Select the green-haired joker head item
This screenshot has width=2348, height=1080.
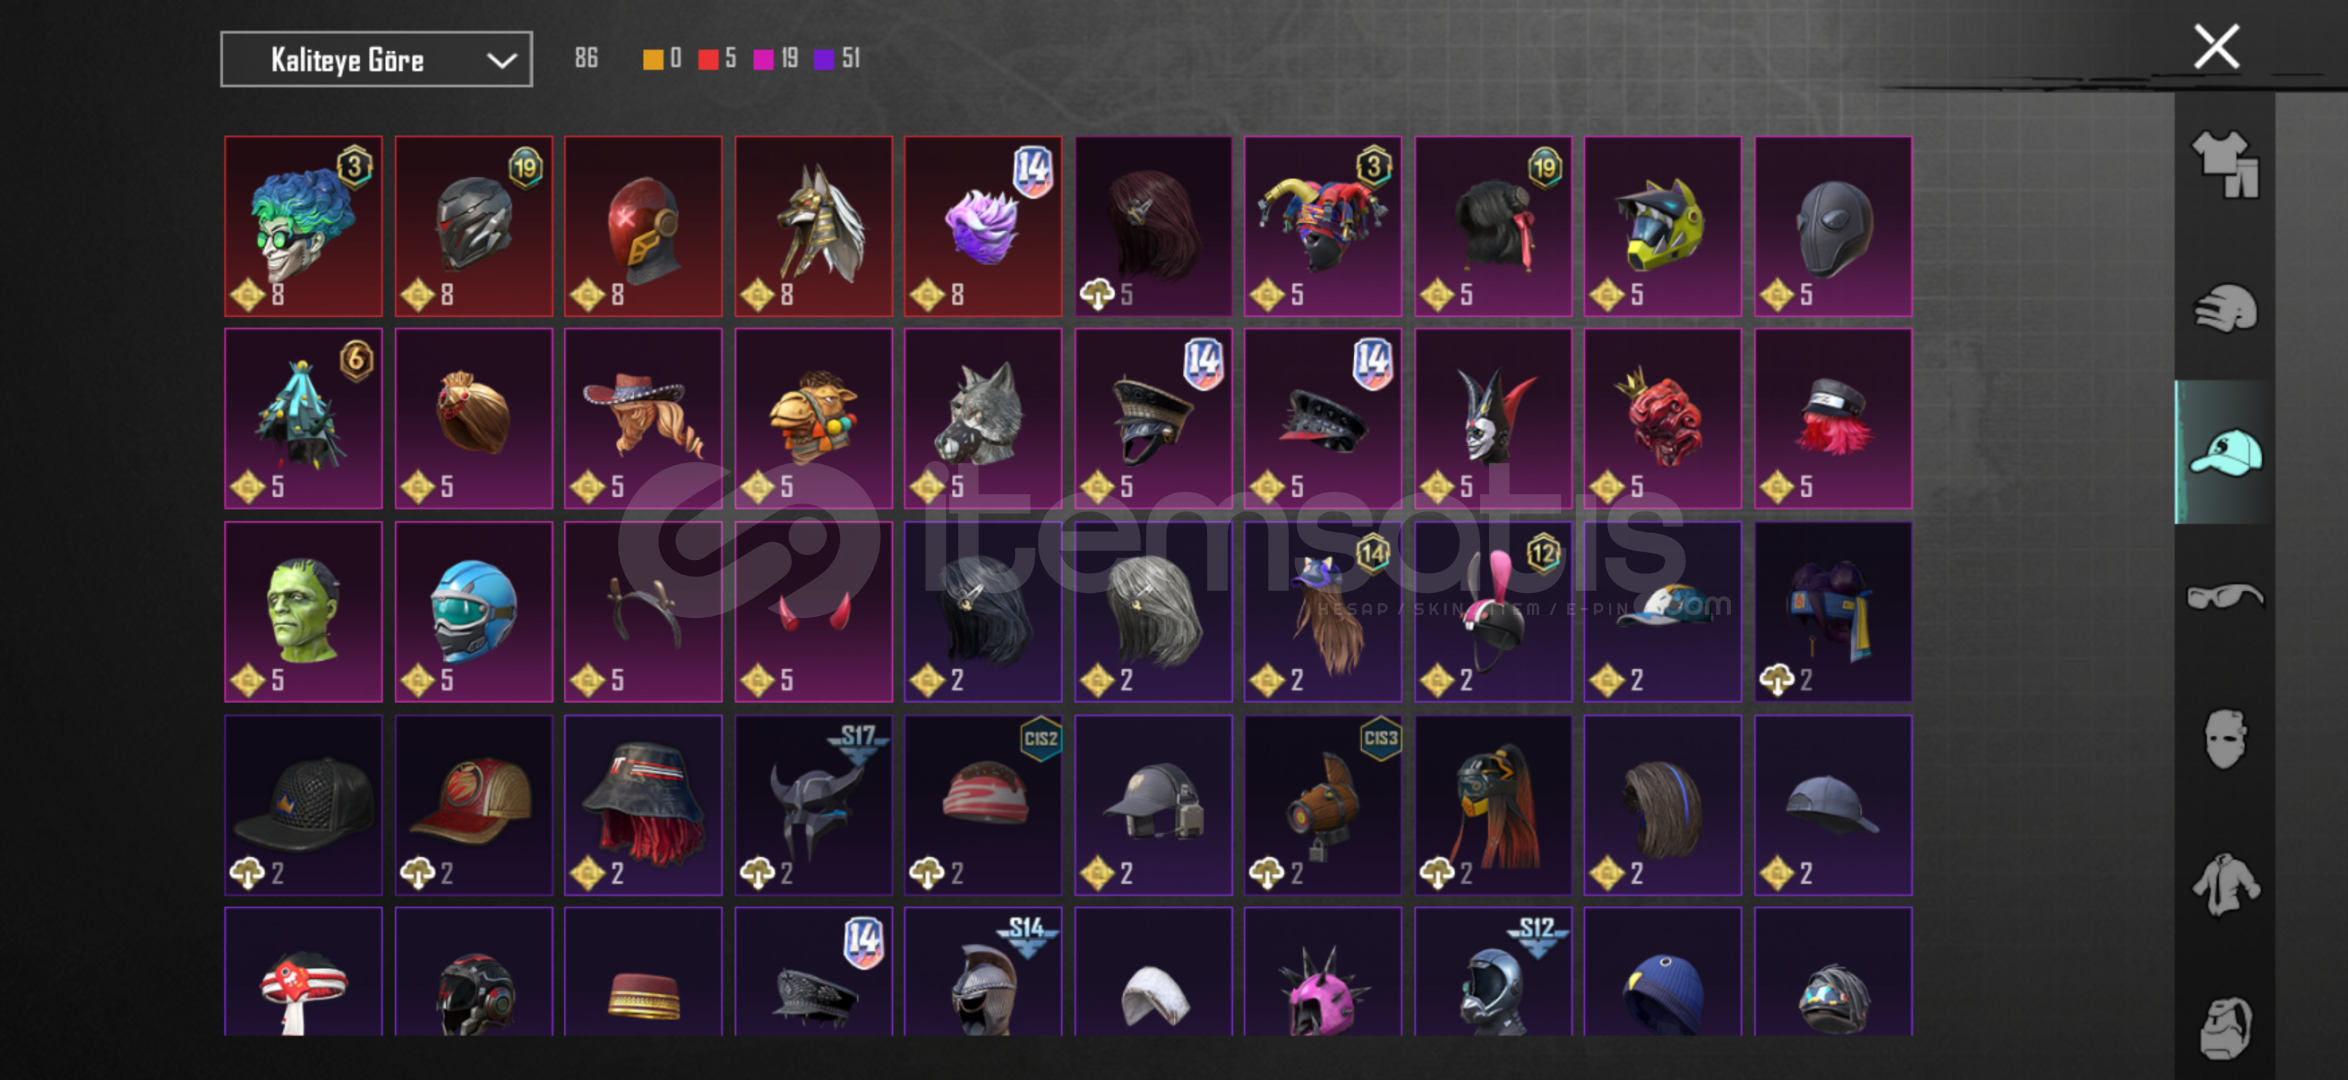coord(303,226)
